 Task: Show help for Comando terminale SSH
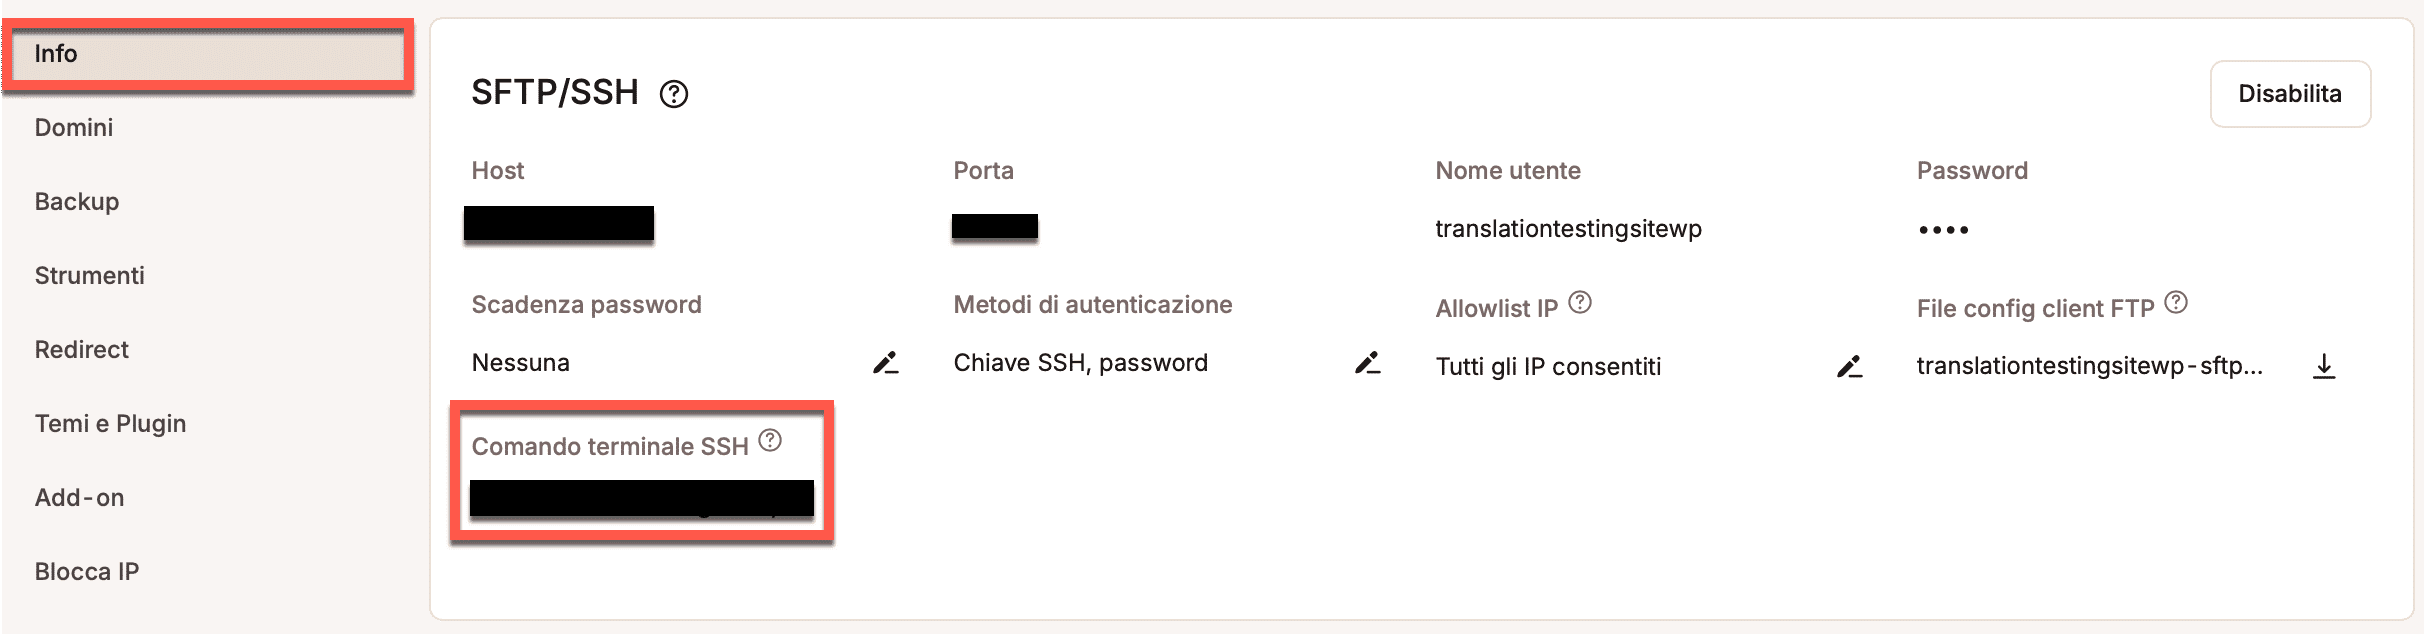click(x=770, y=440)
